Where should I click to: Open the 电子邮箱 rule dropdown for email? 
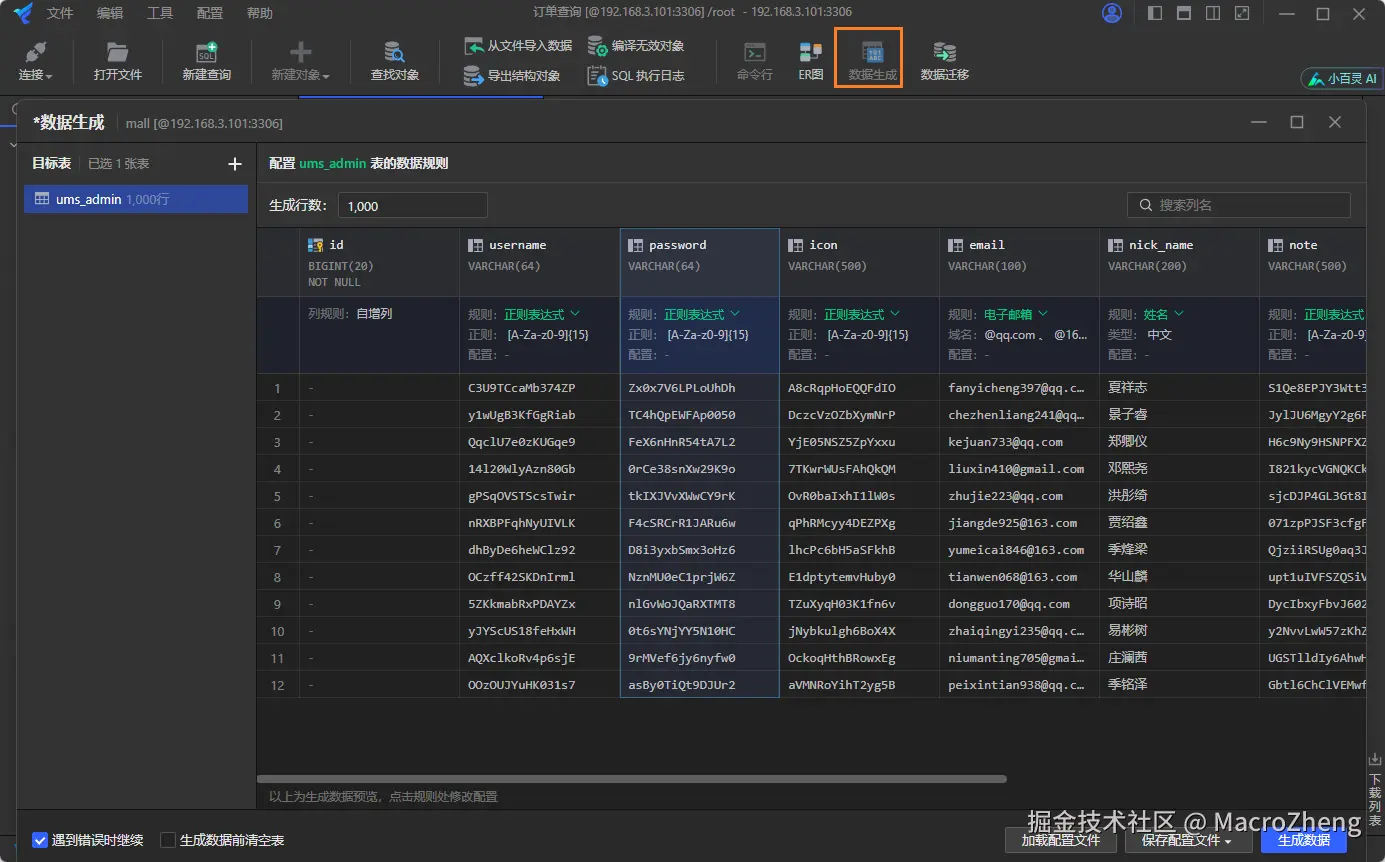click(1015, 314)
